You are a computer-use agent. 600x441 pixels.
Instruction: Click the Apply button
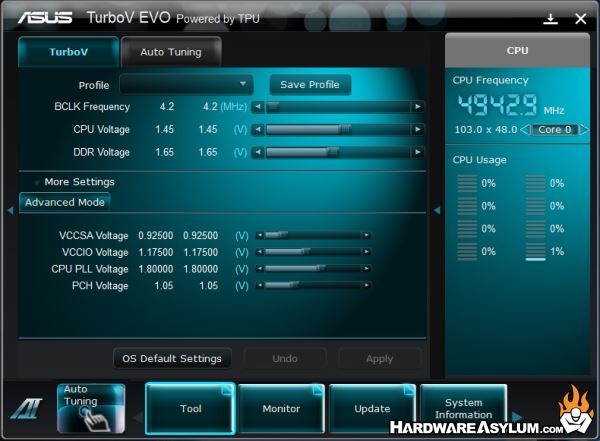379,359
